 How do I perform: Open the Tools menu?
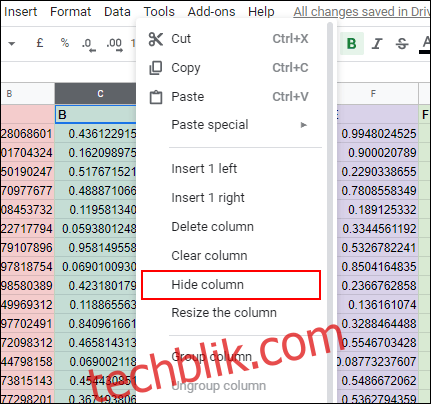pyautogui.click(x=159, y=12)
